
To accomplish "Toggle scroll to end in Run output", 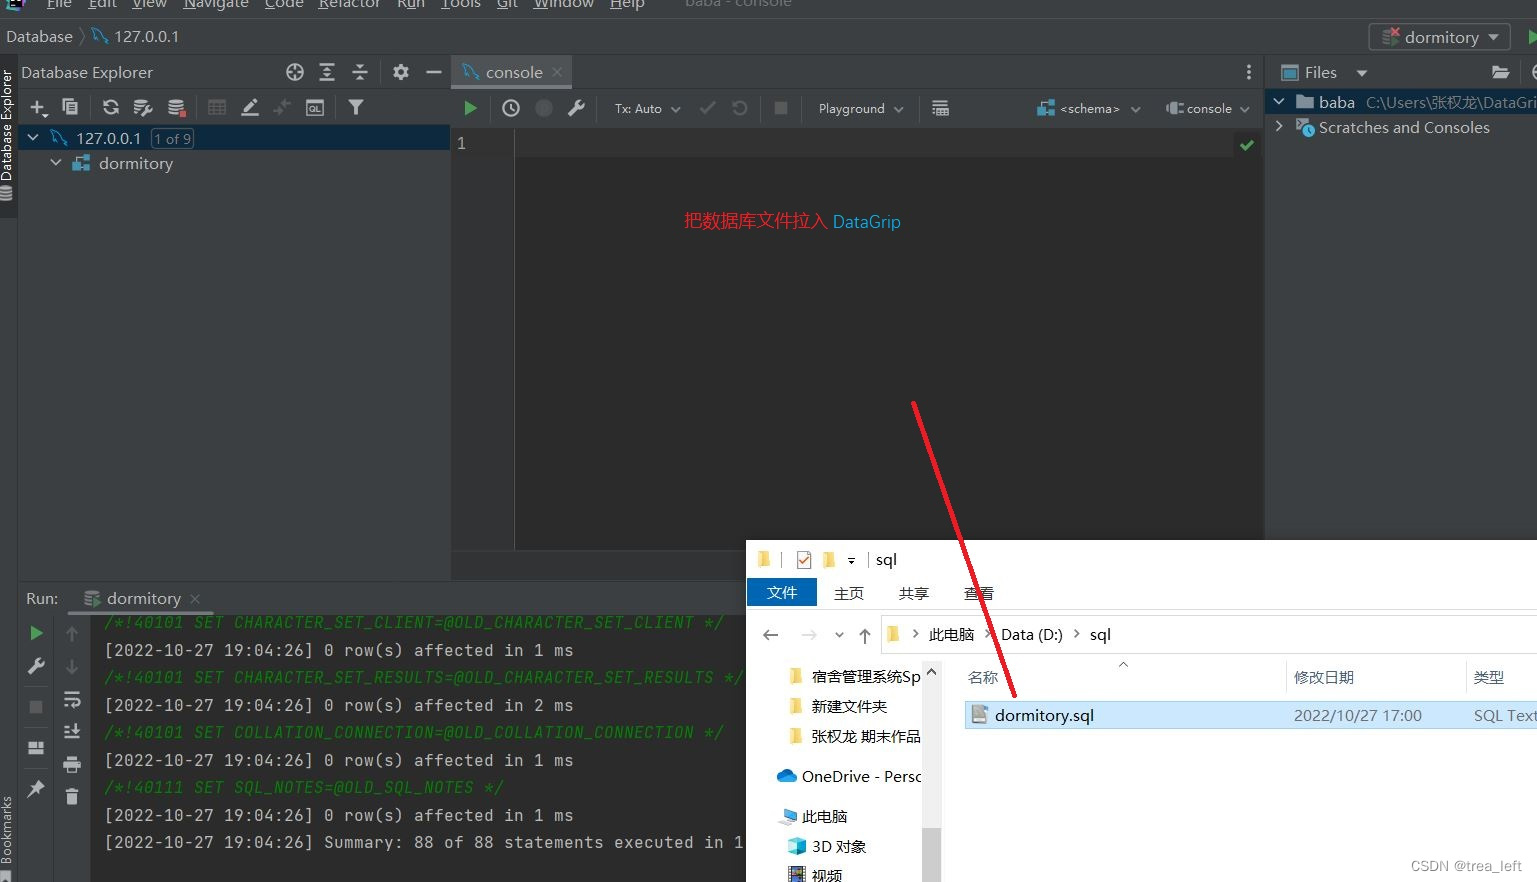I will click(72, 732).
